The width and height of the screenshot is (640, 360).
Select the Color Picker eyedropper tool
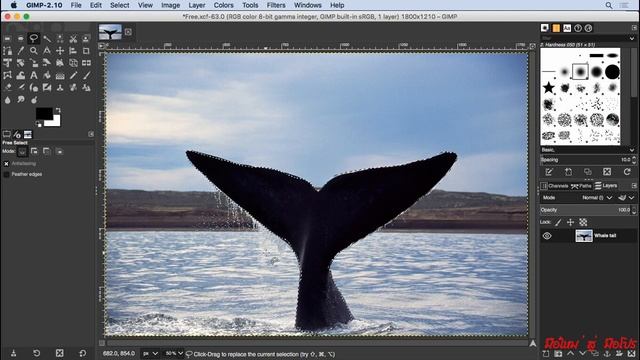20,51
